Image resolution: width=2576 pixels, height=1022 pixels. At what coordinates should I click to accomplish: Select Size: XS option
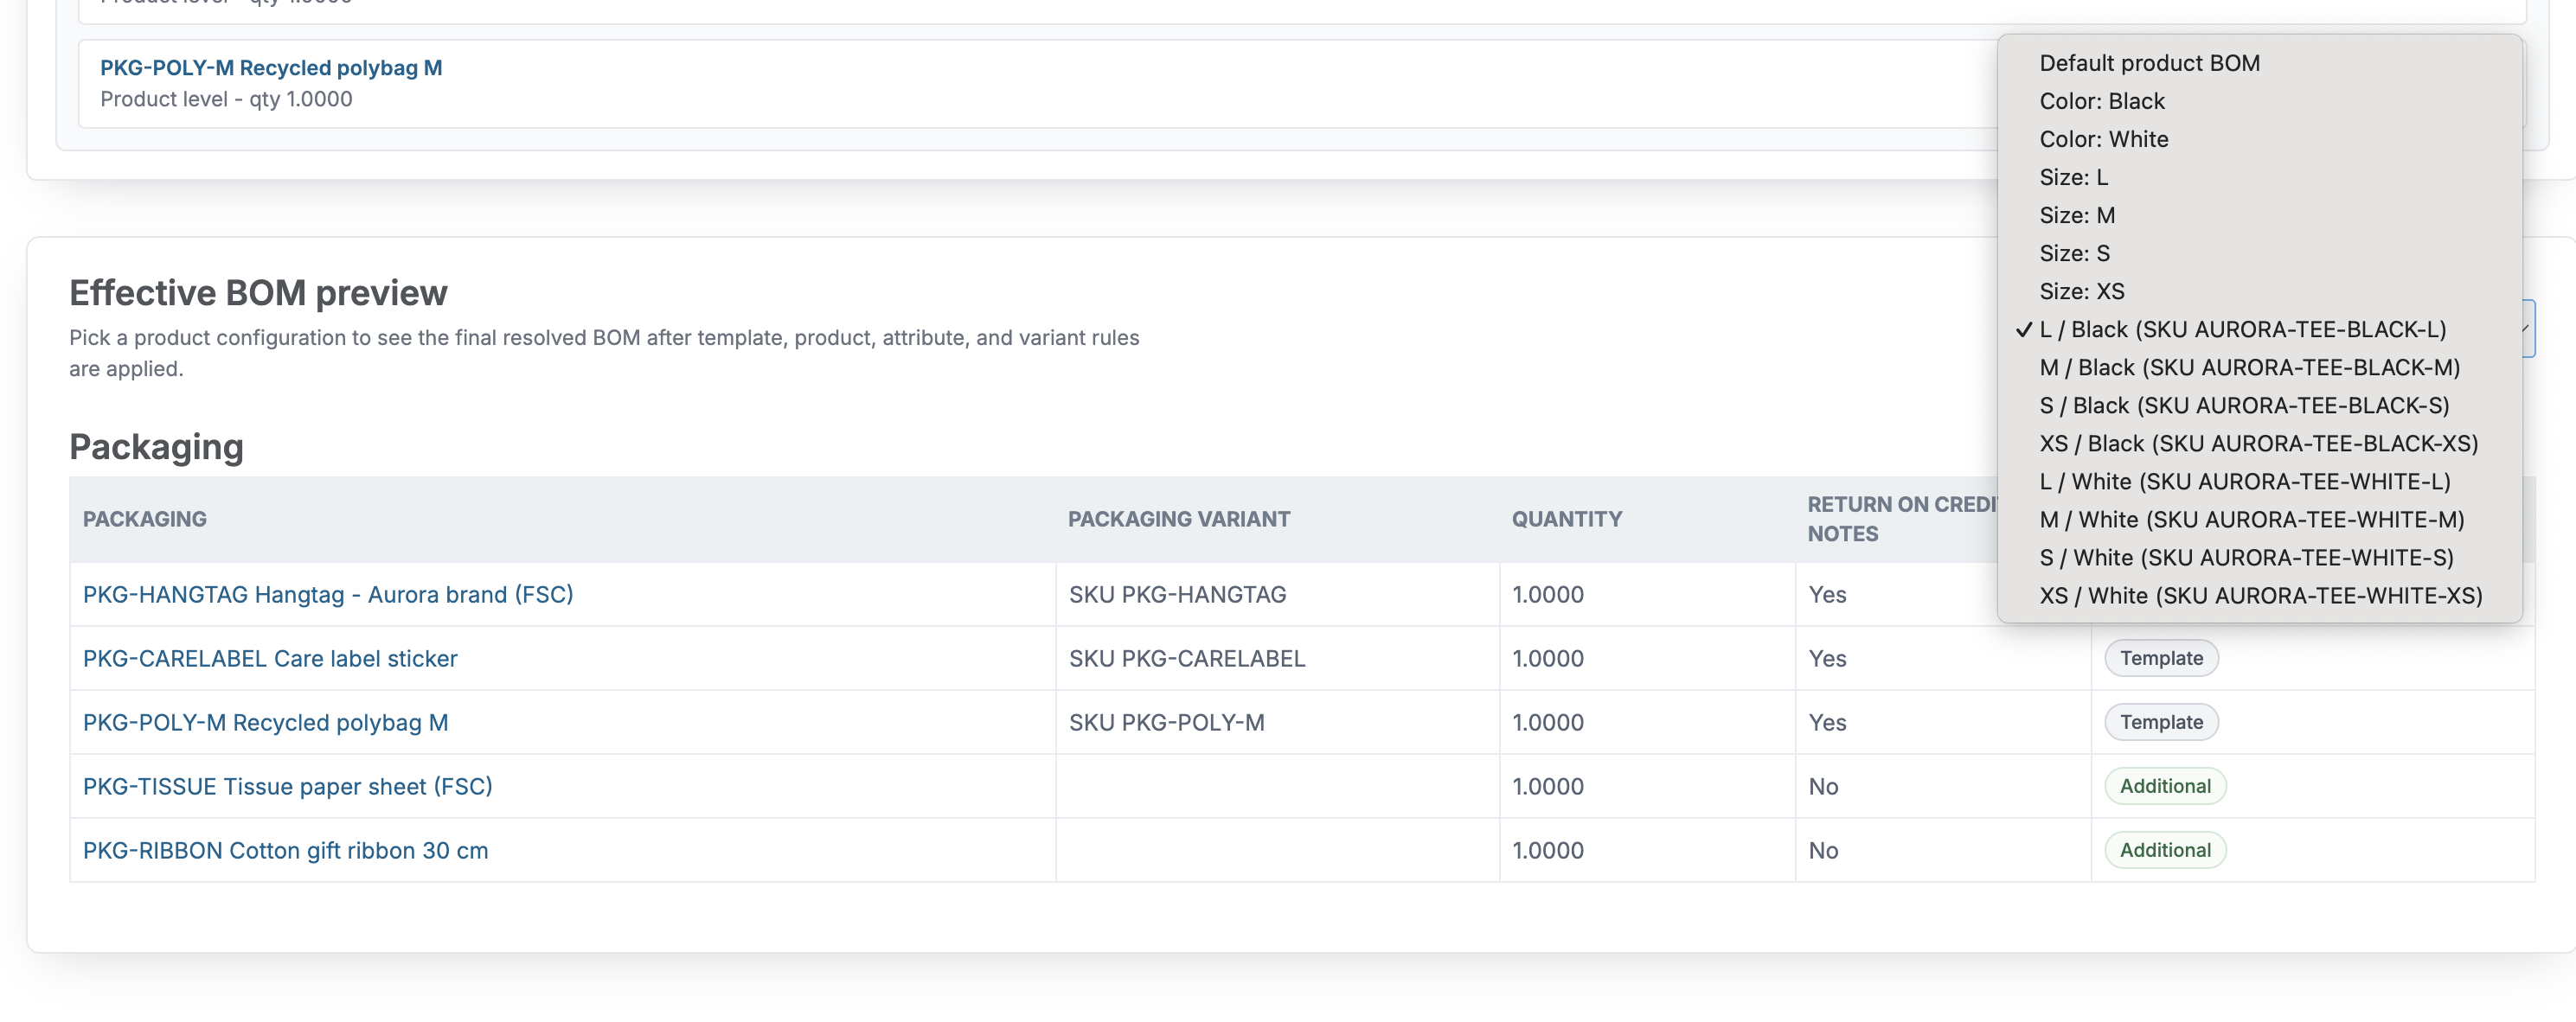(x=2259, y=291)
